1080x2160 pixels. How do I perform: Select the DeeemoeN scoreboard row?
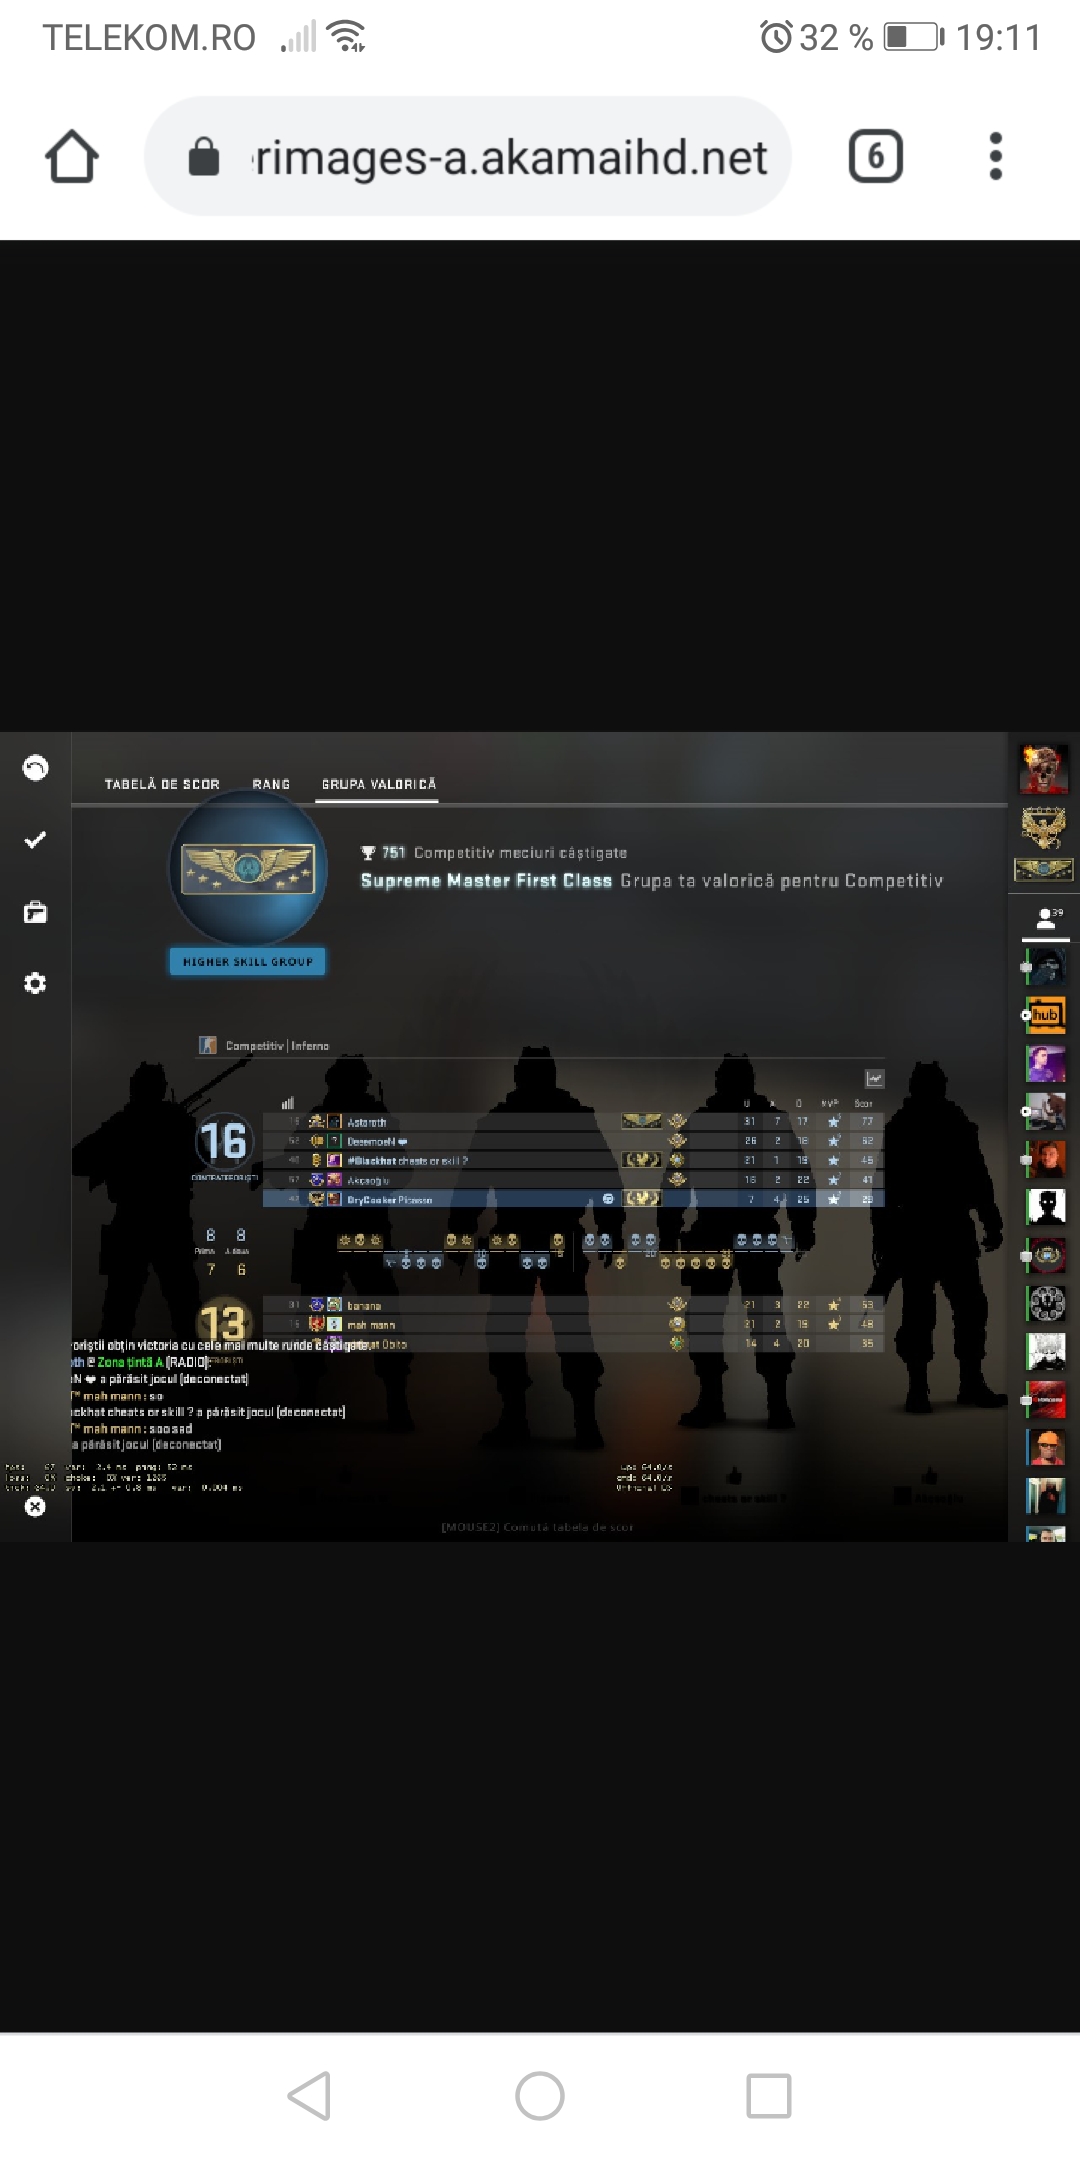pos(573,1141)
